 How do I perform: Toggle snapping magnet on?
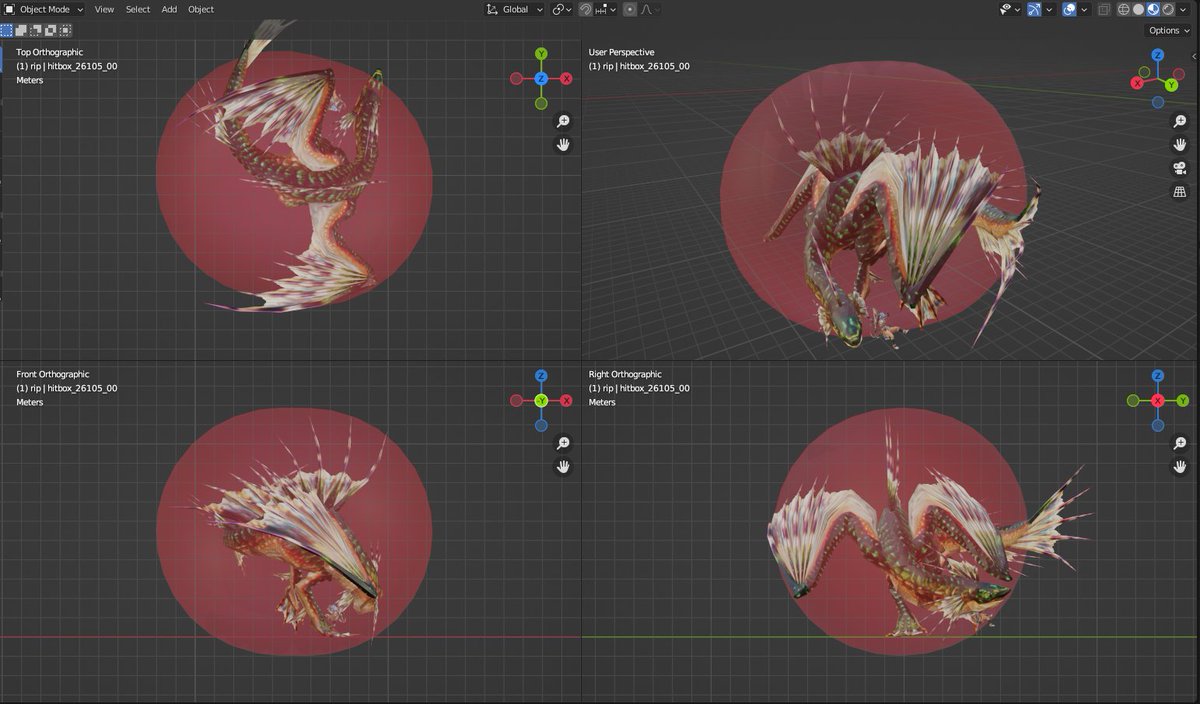click(586, 9)
